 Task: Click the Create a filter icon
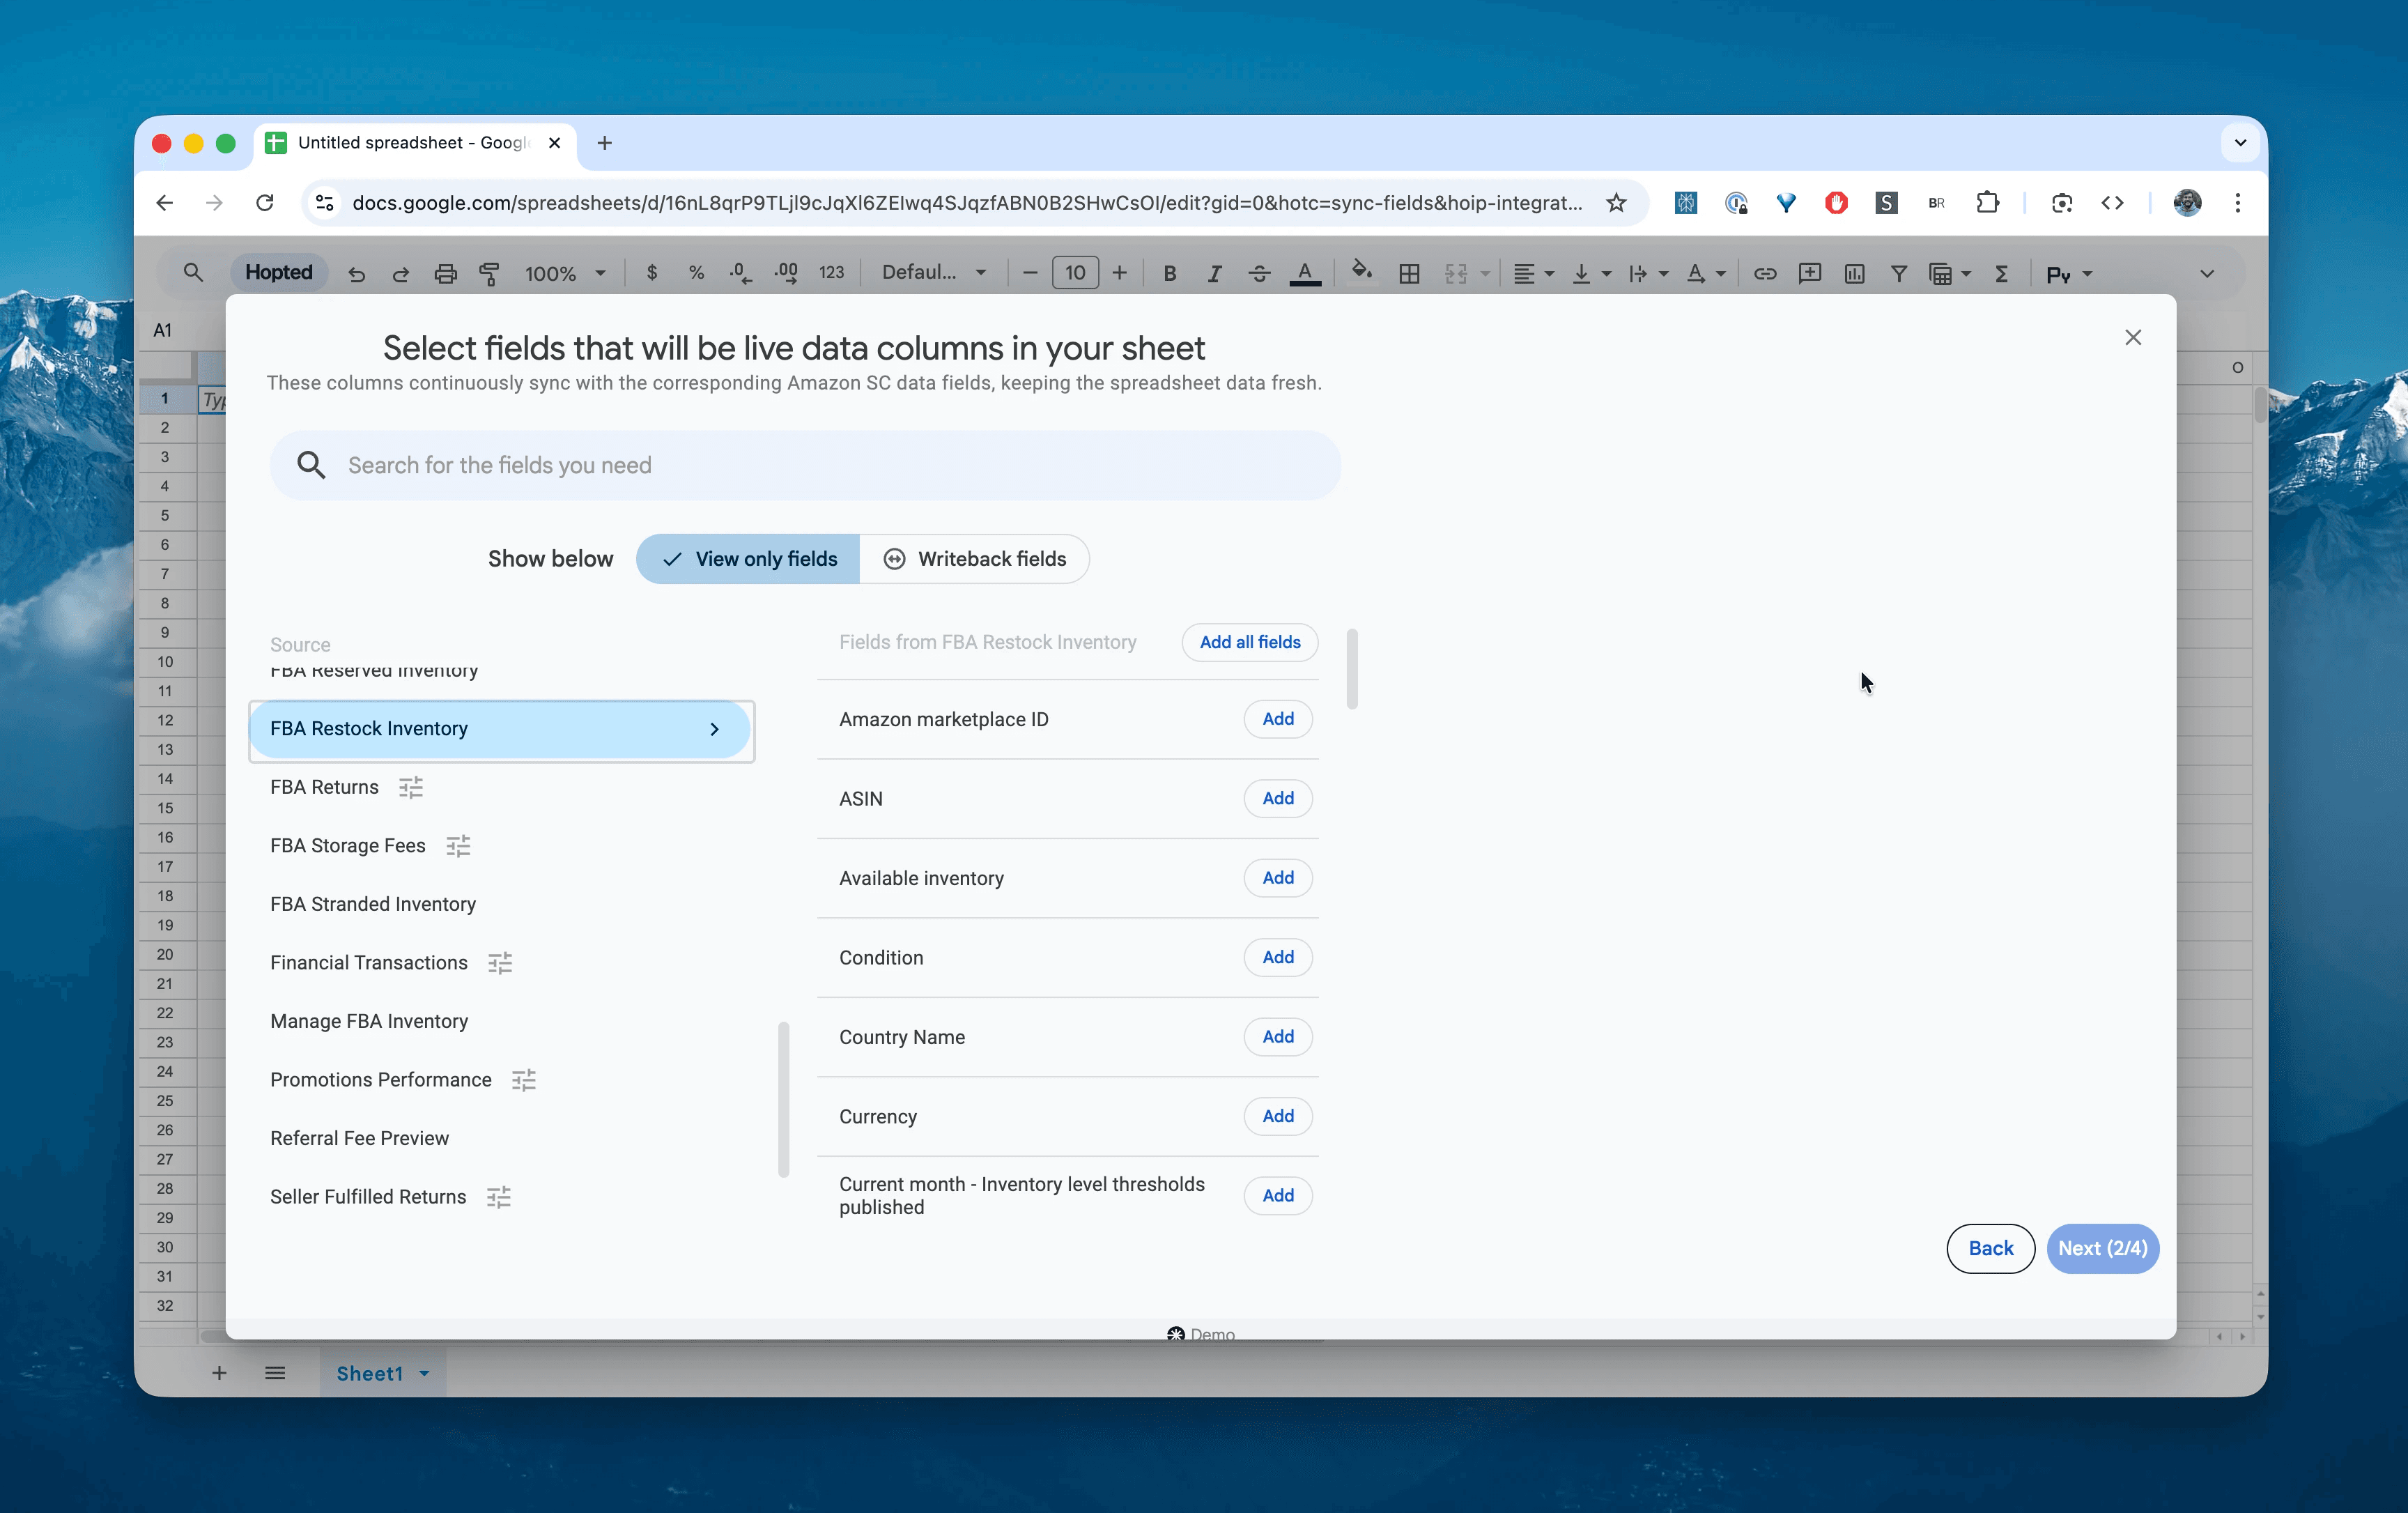pos(1898,274)
